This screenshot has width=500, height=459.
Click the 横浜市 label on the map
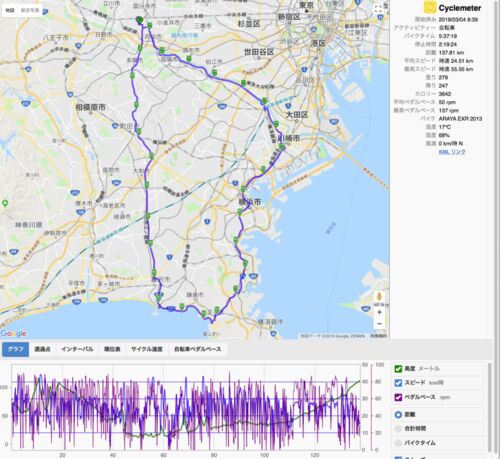coord(250,202)
